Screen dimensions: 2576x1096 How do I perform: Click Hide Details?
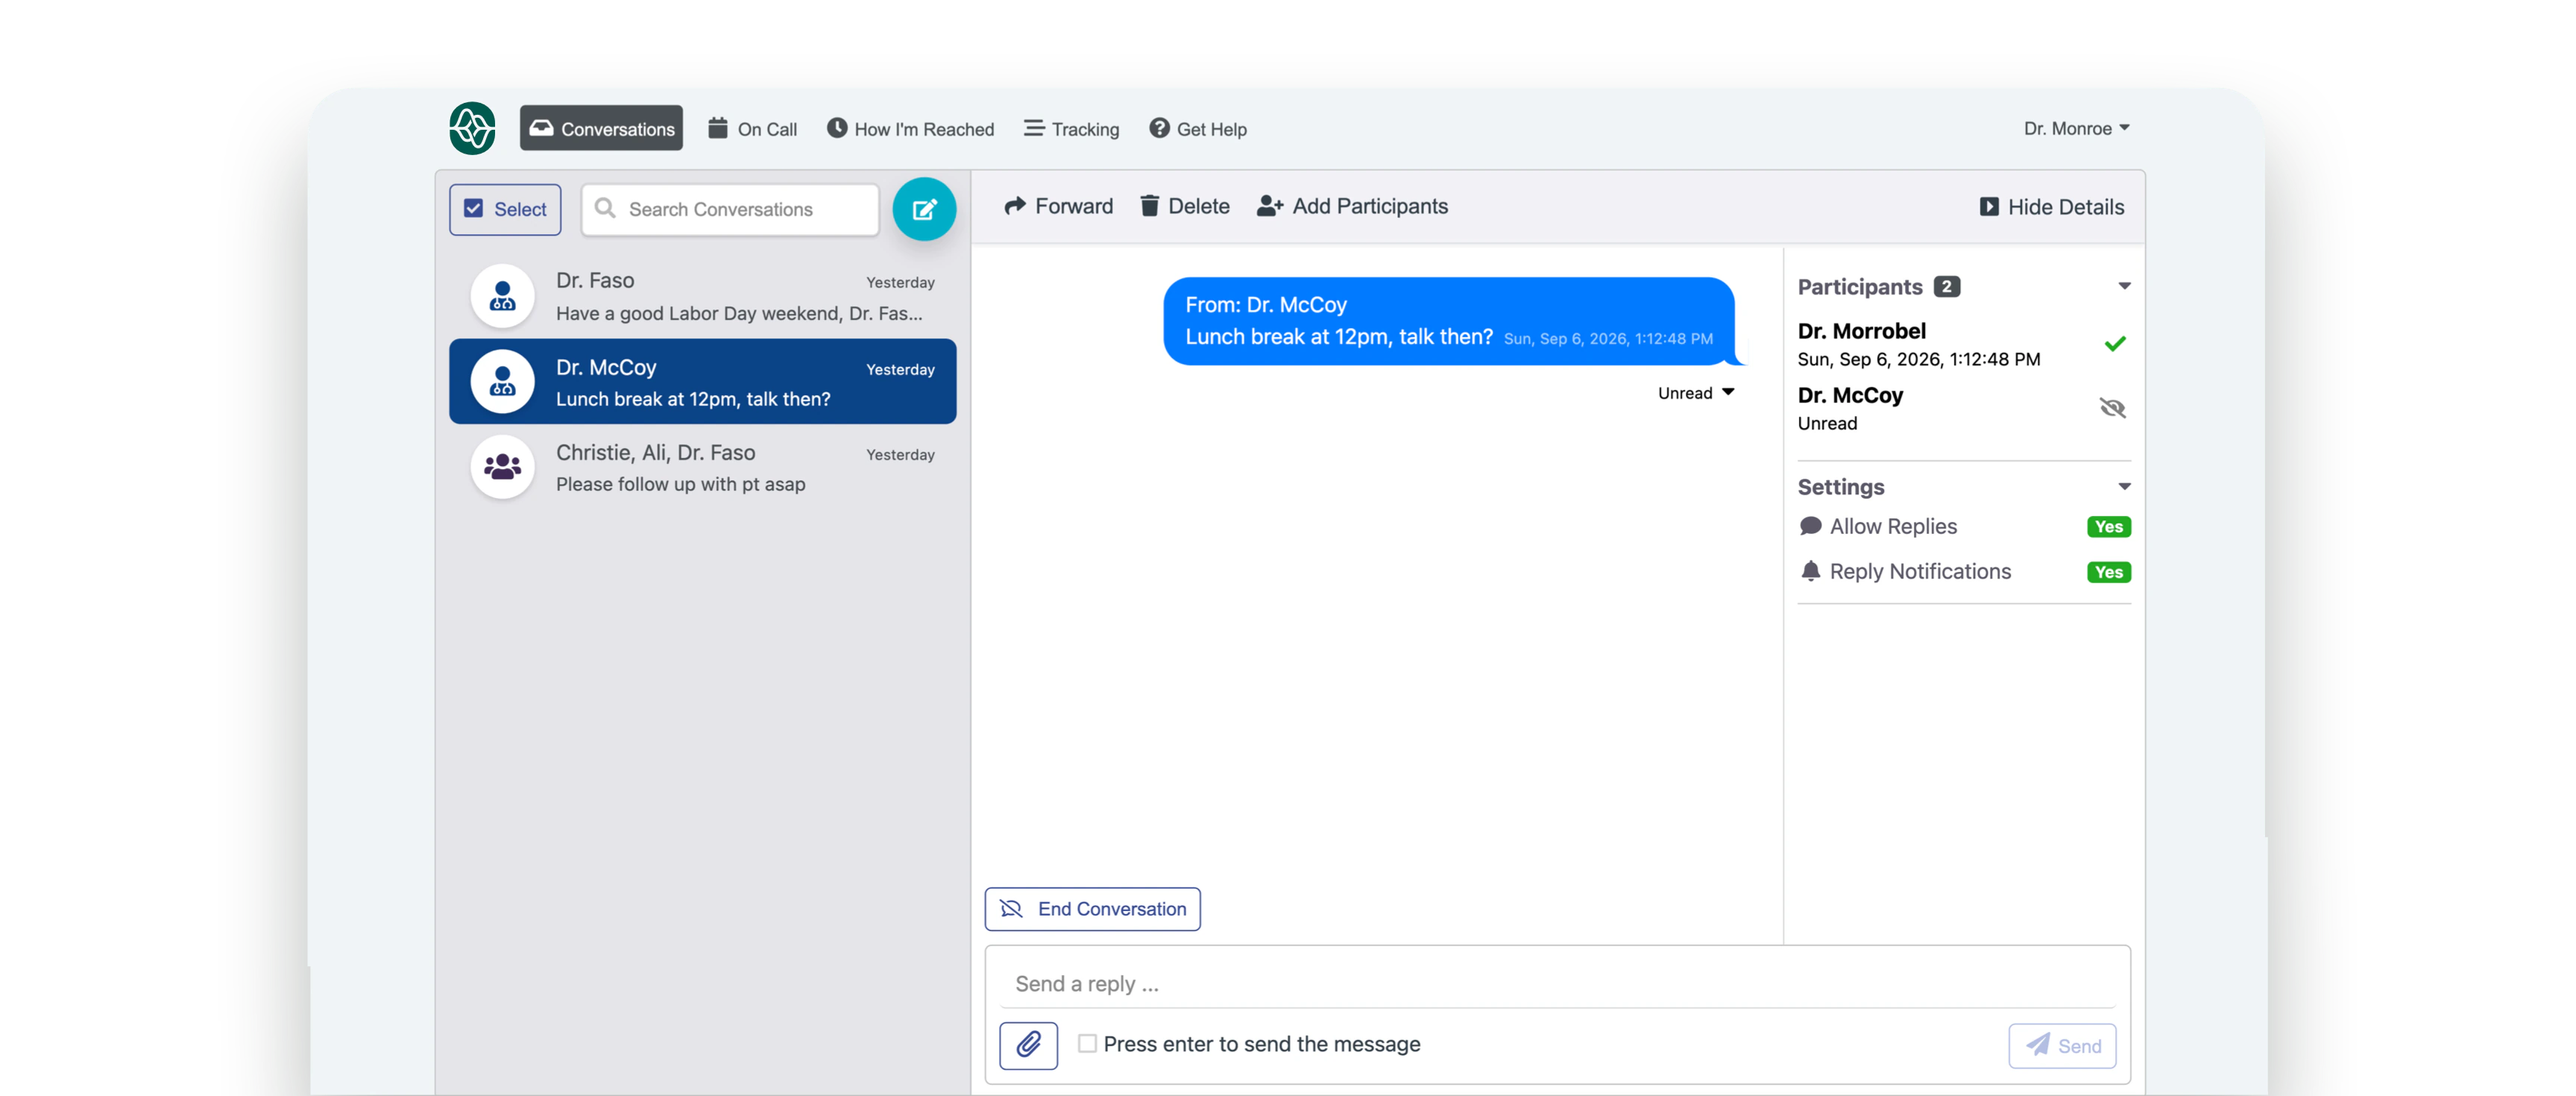[2052, 207]
